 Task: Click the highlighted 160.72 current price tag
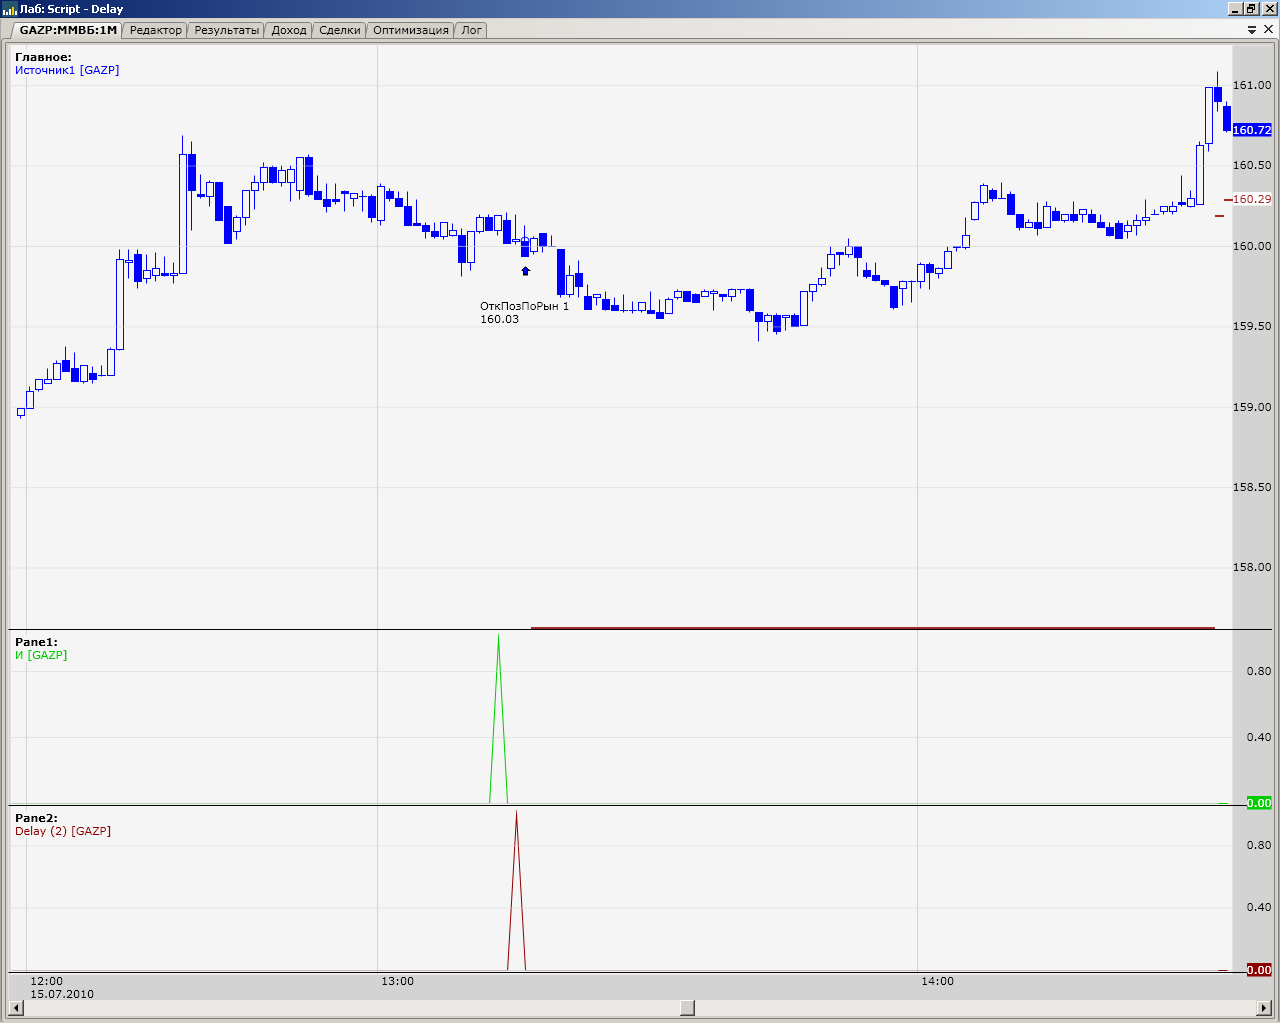click(1252, 130)
